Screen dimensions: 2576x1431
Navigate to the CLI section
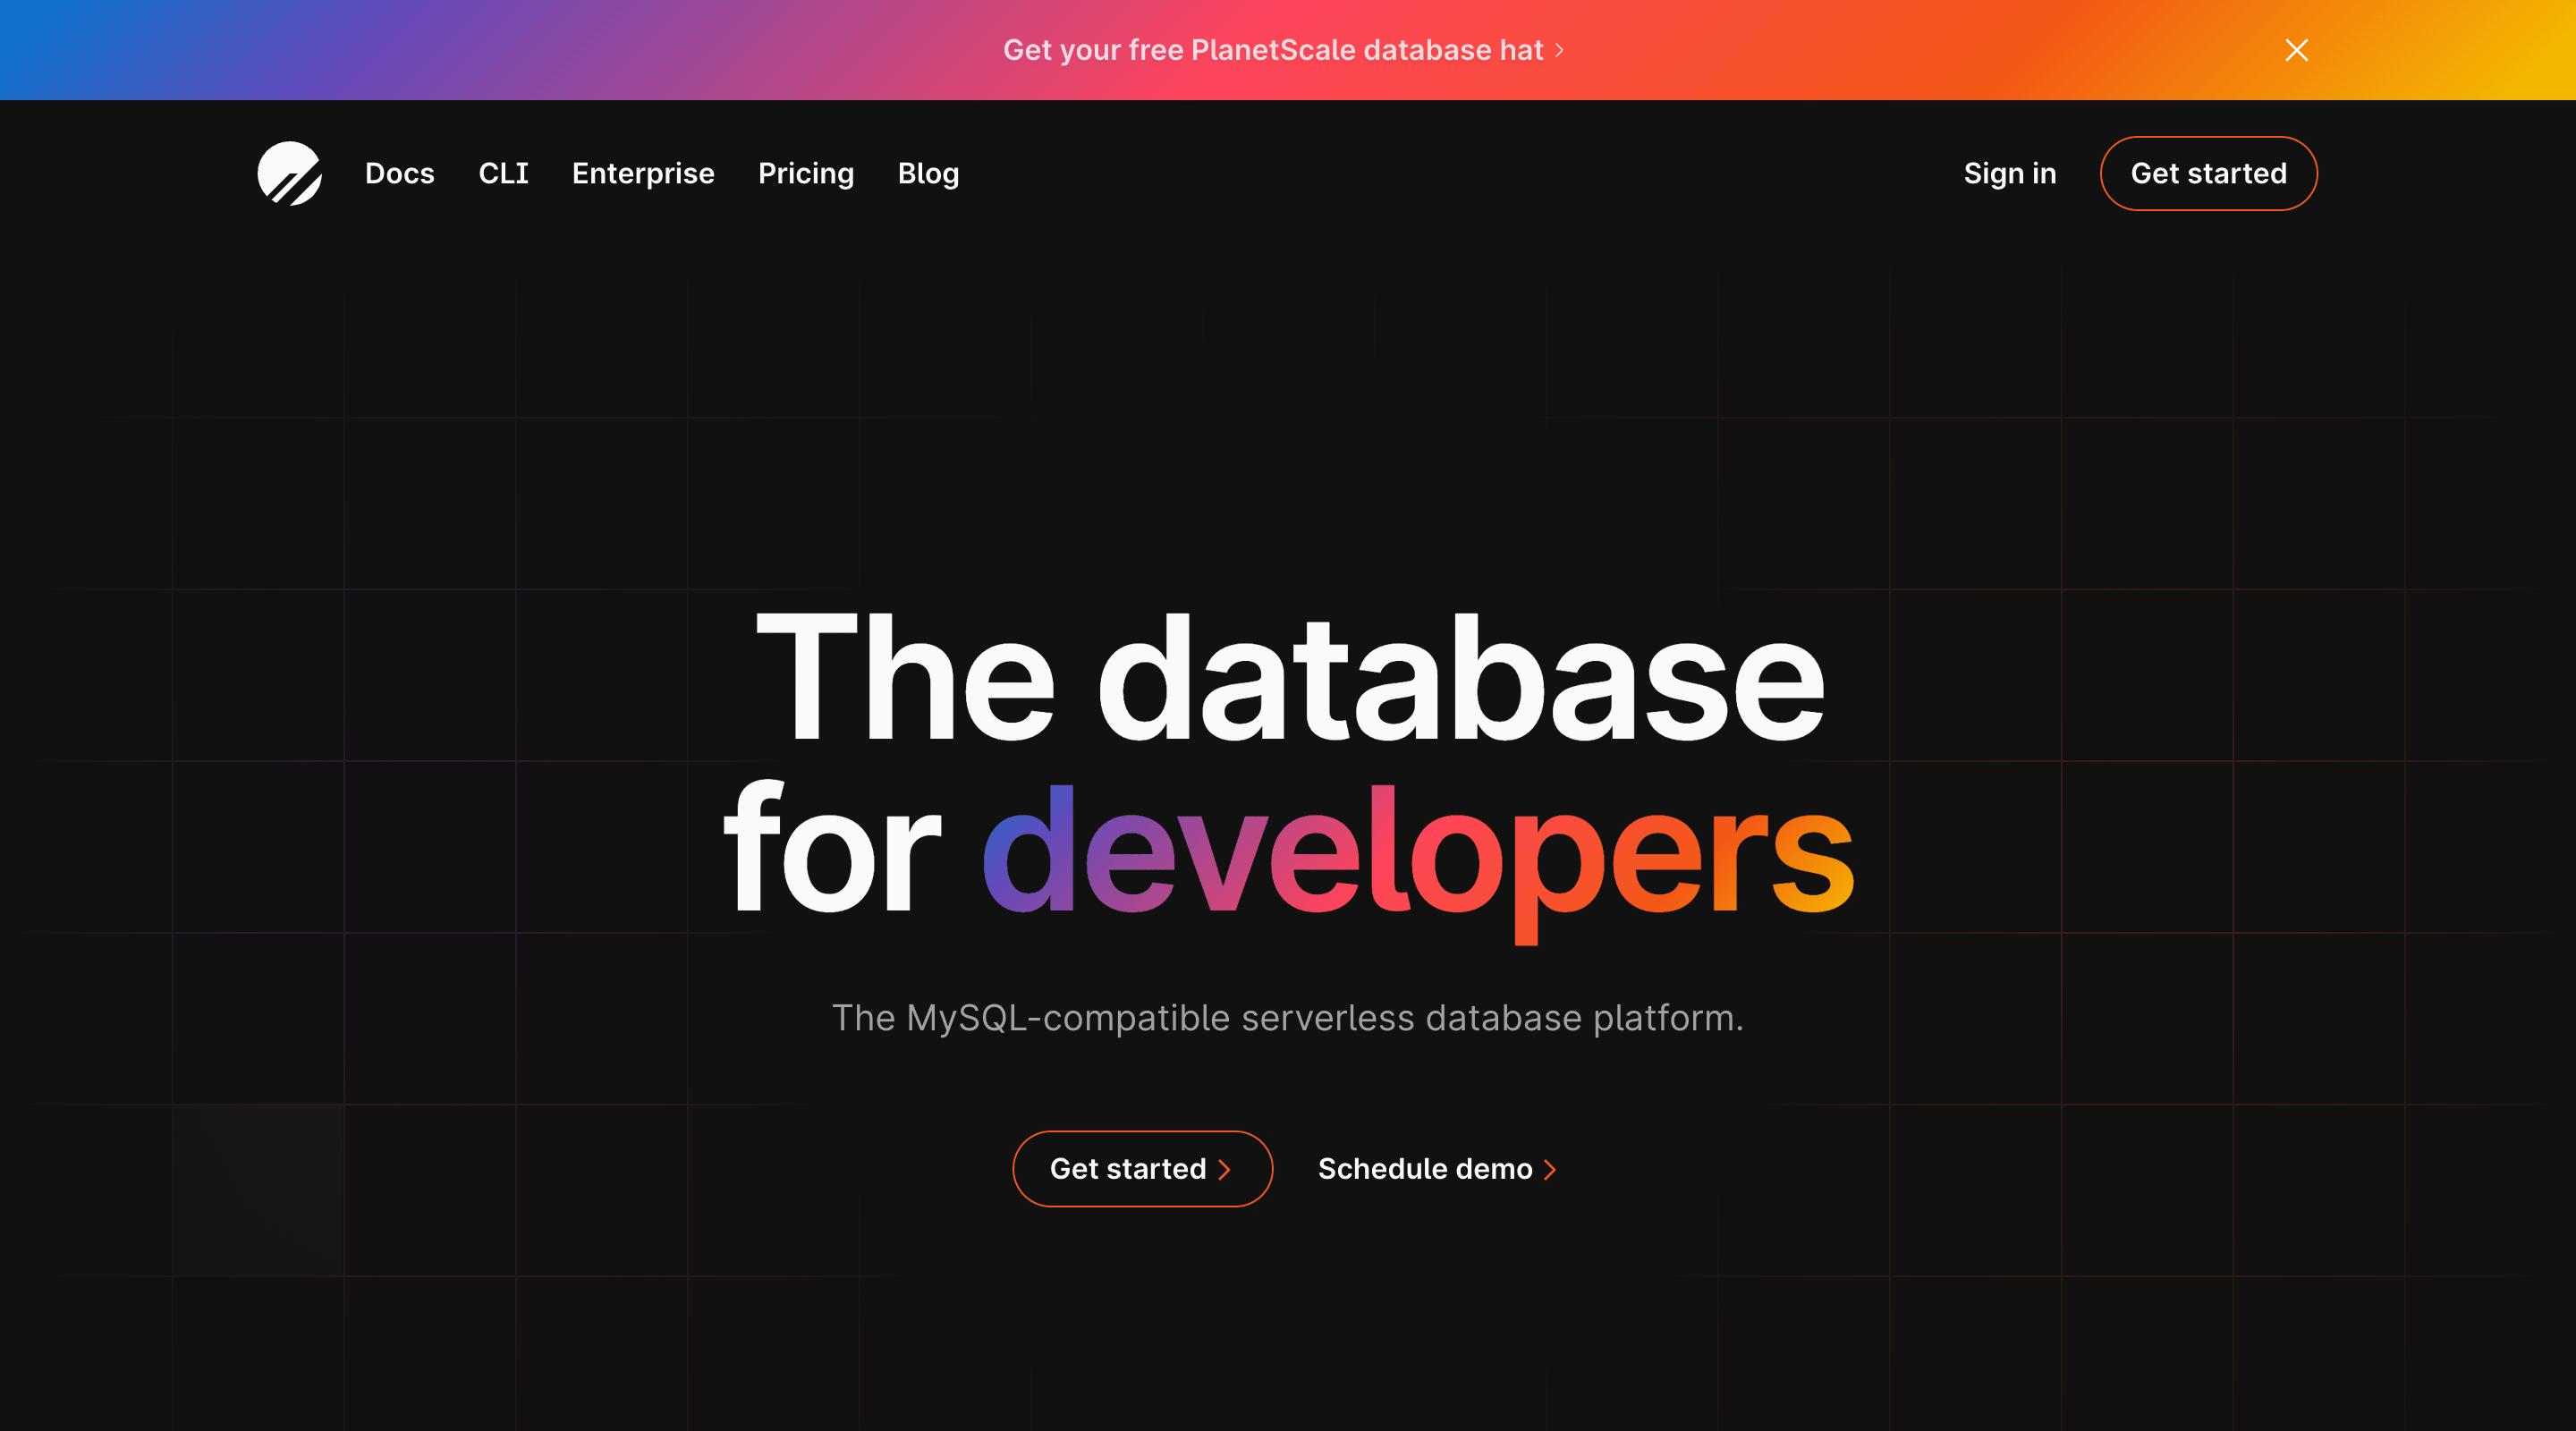coord(504,173)
